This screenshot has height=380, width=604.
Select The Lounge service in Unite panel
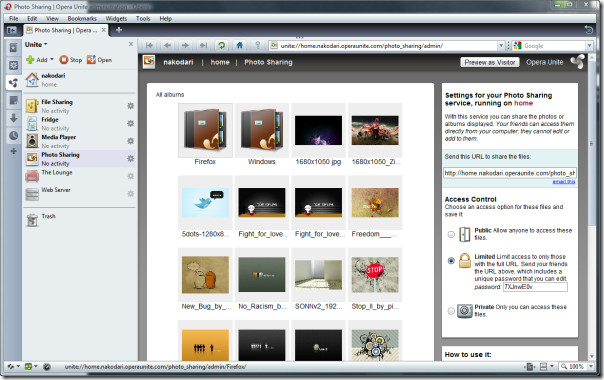(79, 176)
